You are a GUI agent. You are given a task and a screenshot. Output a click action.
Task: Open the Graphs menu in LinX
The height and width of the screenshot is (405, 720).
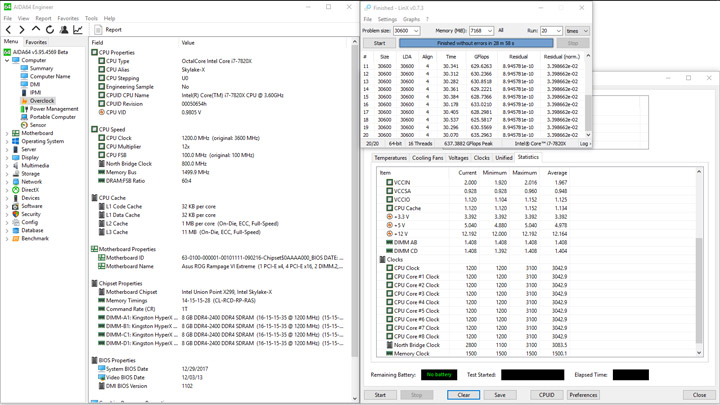(x=411, y=19)
